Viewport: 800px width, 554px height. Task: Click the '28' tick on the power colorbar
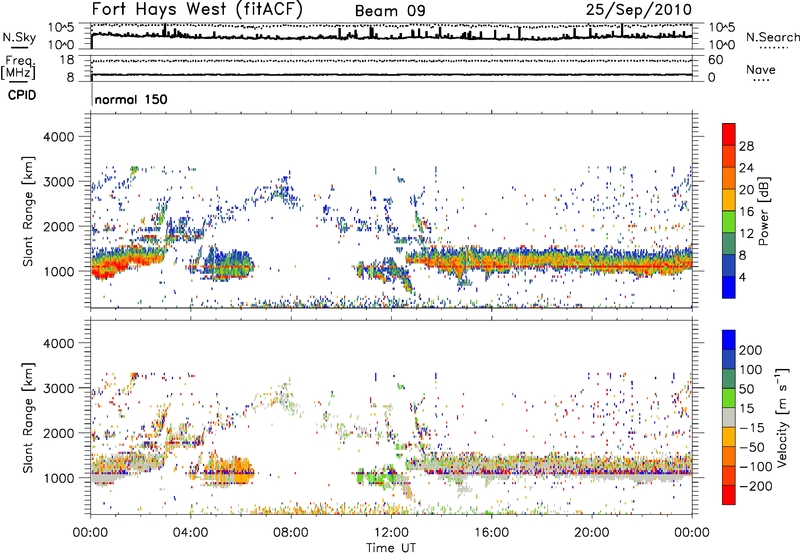coord(746,146)
